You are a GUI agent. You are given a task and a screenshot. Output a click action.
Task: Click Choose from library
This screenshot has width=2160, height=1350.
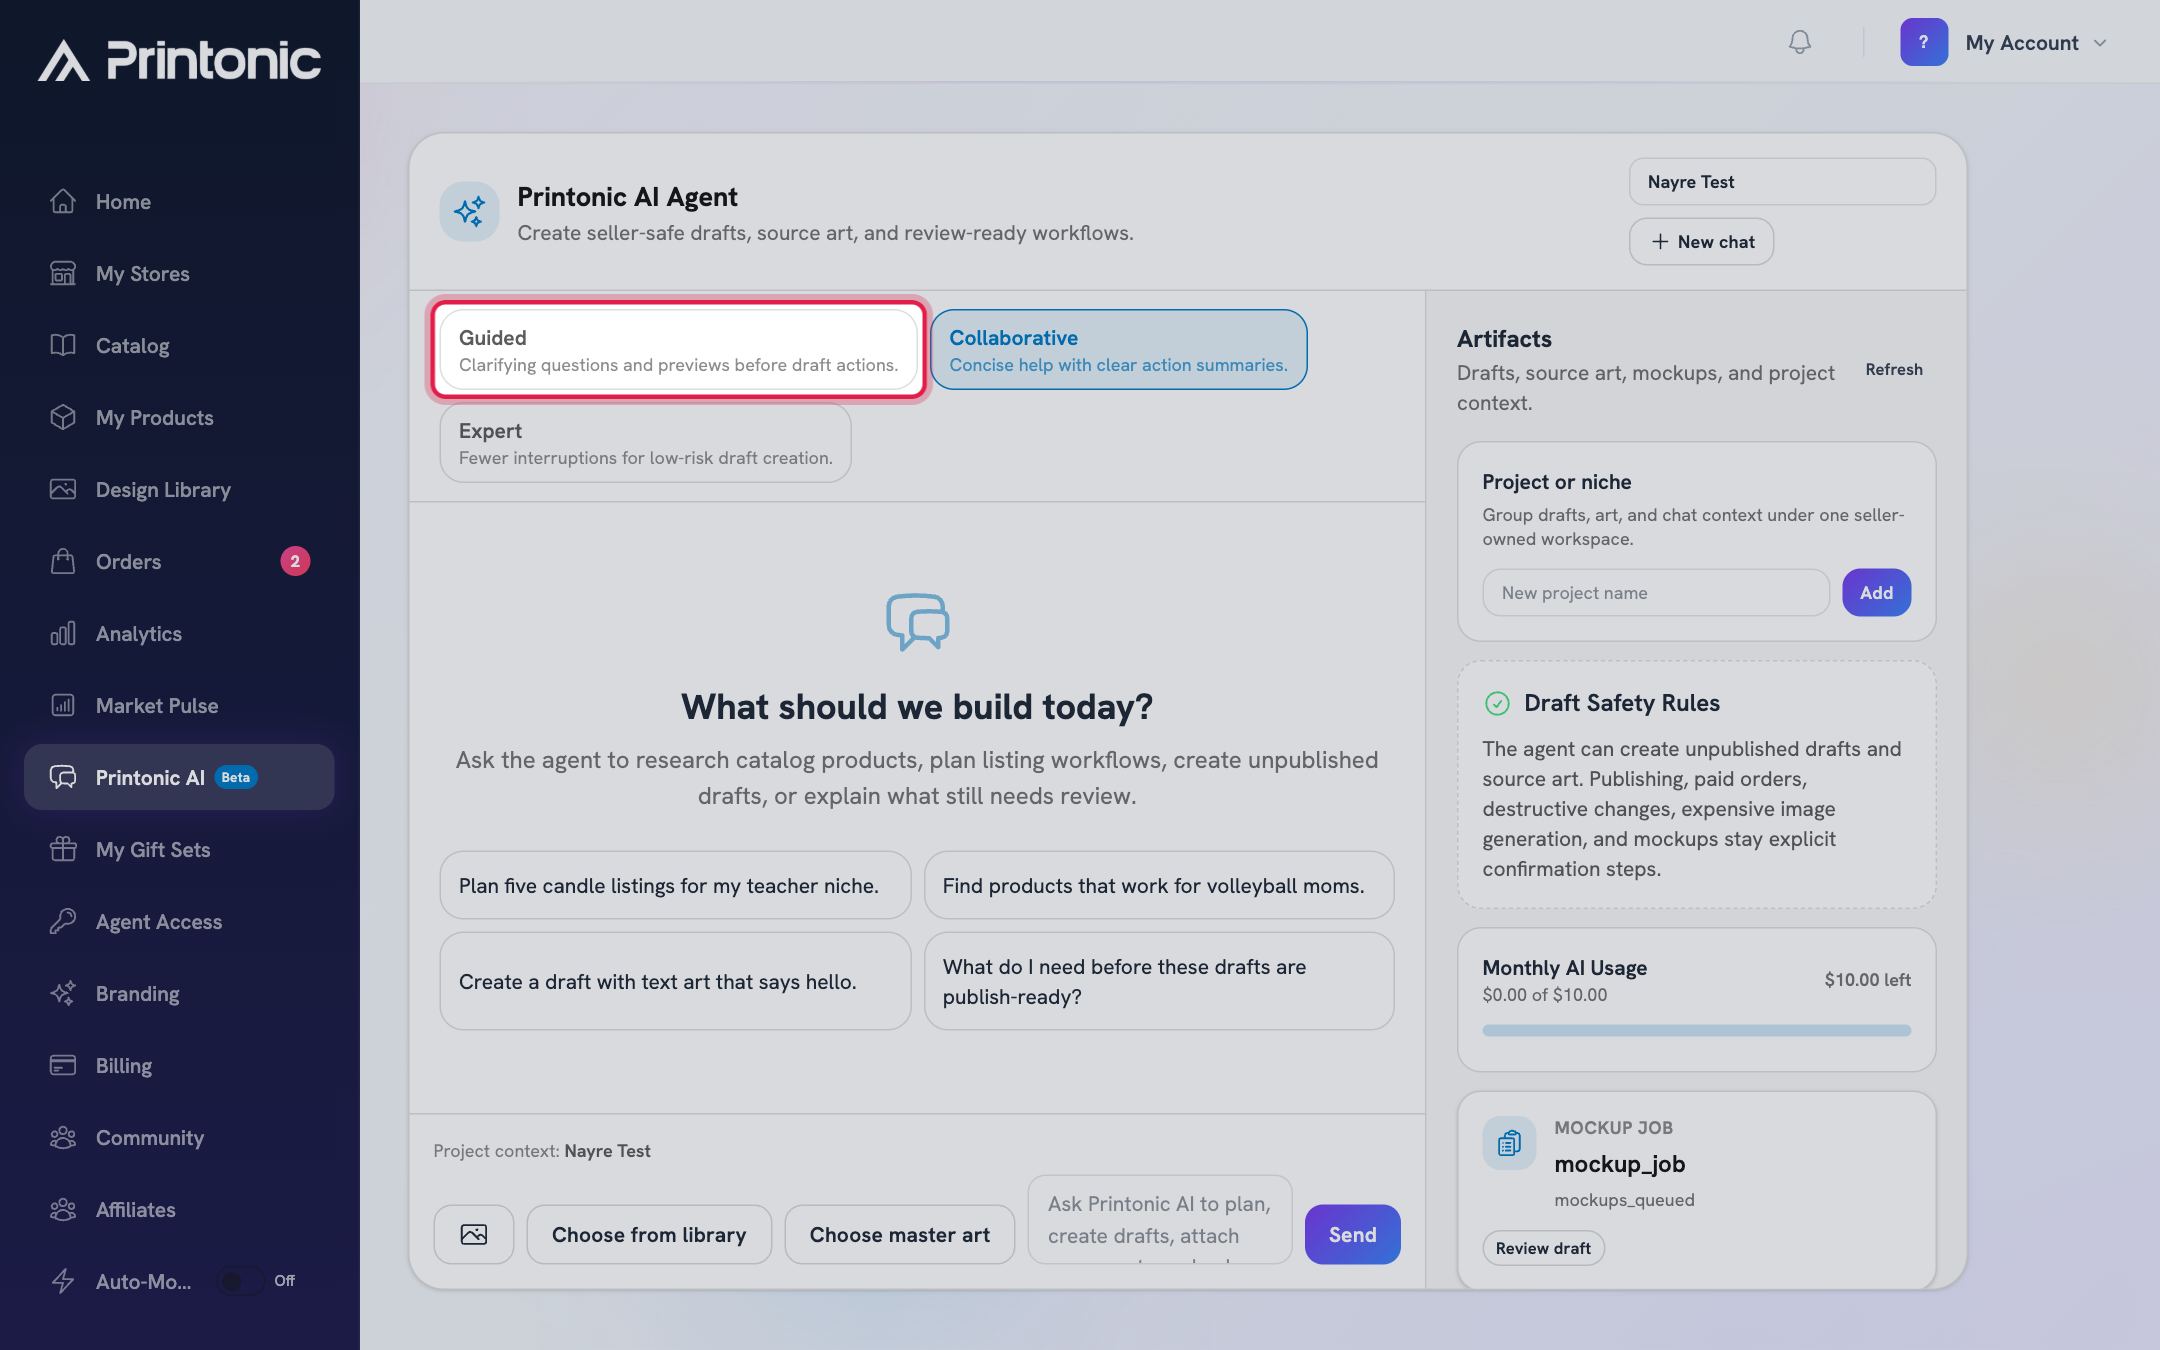coord(649,1234)
